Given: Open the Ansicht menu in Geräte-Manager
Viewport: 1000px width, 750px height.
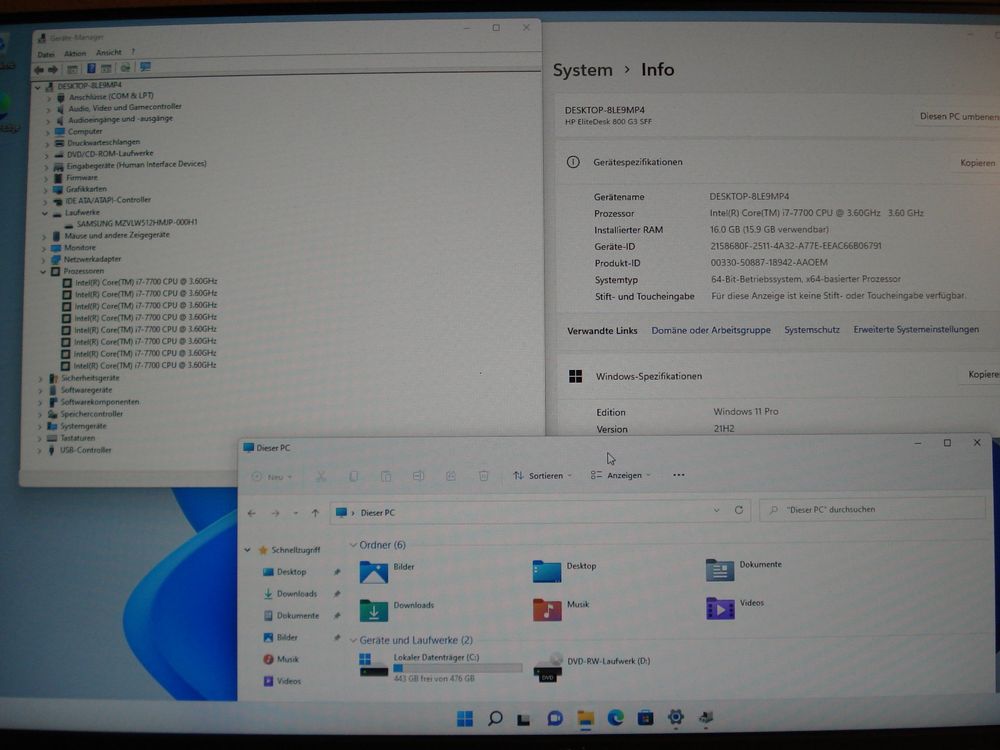Looking at the screenshot, I should point(108,53).
